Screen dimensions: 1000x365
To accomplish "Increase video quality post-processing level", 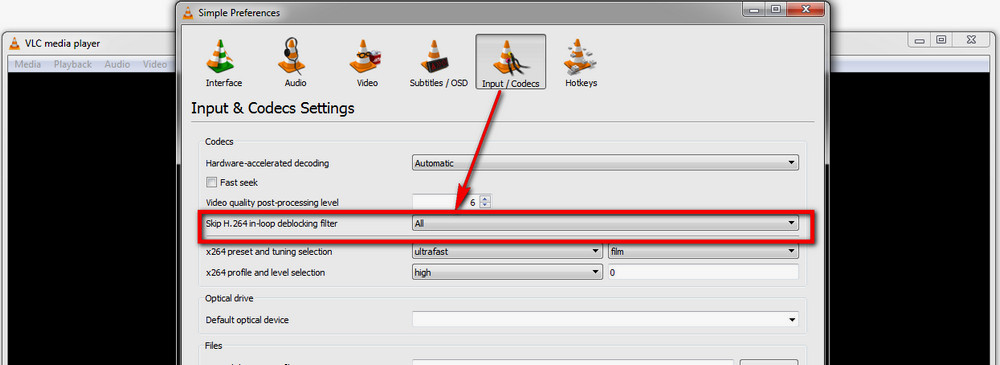I will (485, 198).
